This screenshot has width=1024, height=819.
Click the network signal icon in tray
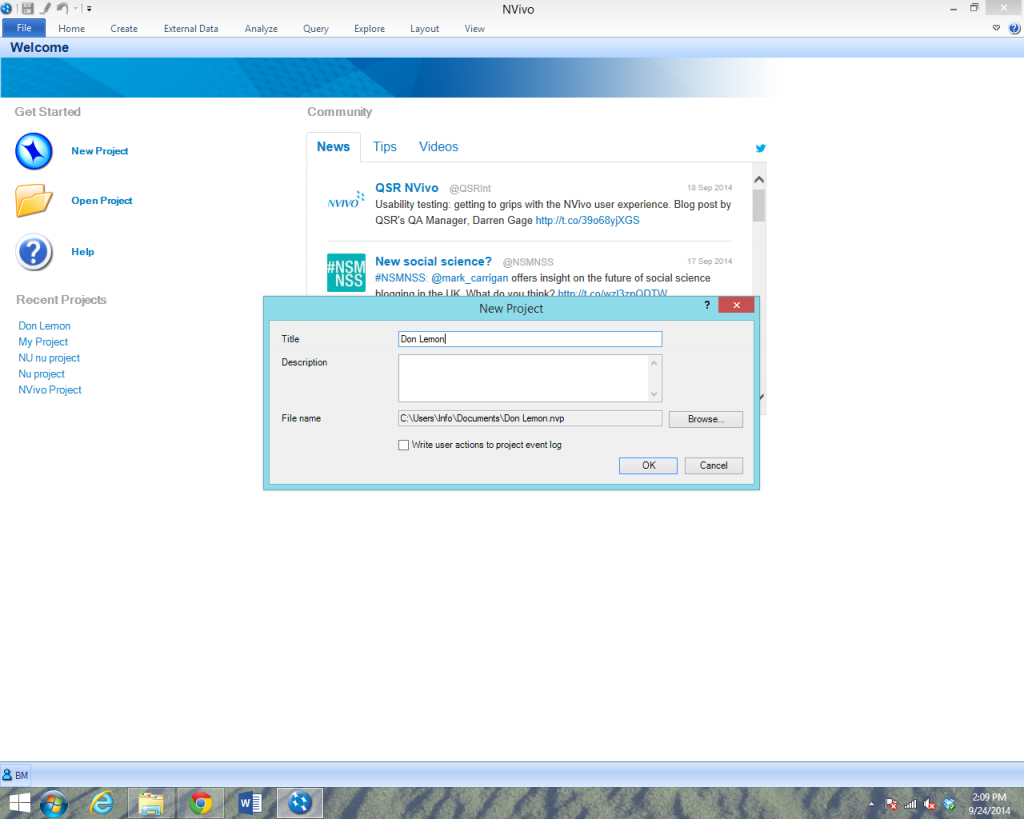coord(910,804)
